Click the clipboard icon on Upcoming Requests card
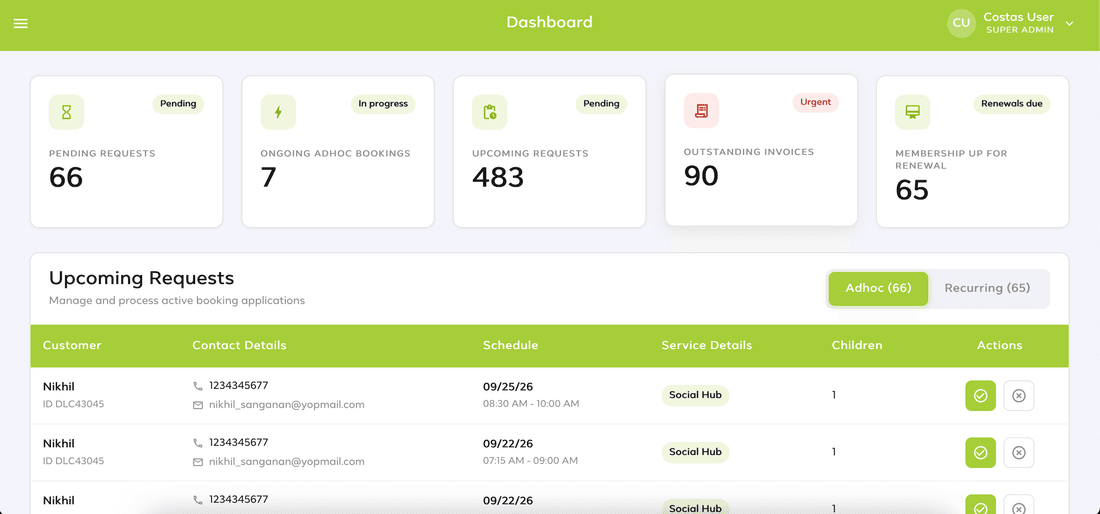The width and height of the screenshot is (1100, 514). (490, 112)
